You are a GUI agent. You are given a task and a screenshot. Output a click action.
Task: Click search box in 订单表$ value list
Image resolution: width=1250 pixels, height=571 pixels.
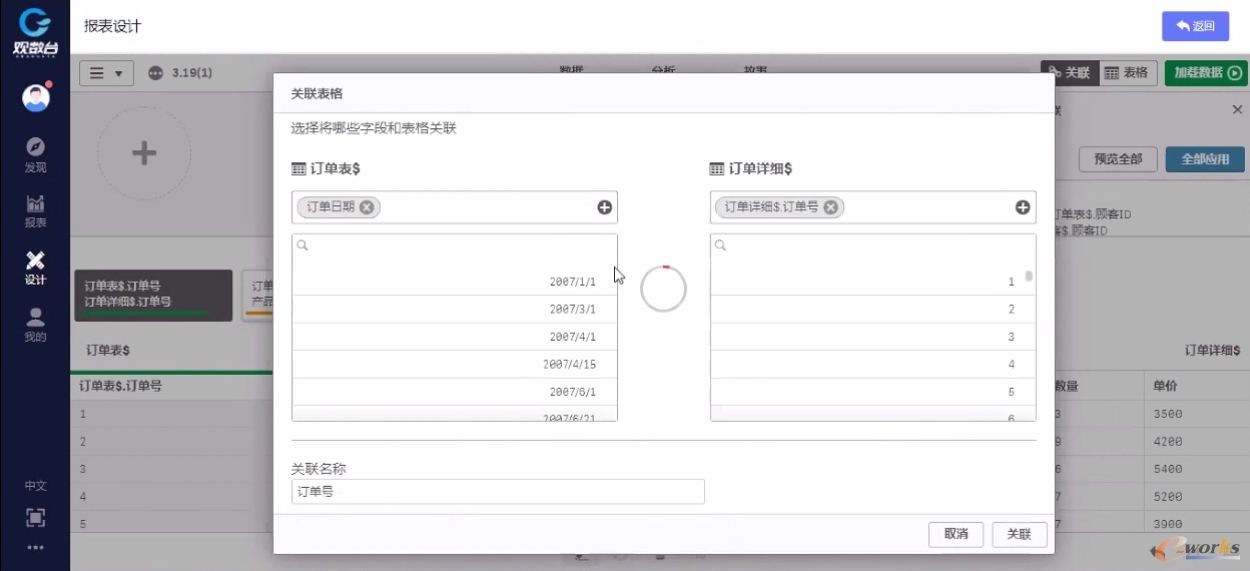click(455, 245)
